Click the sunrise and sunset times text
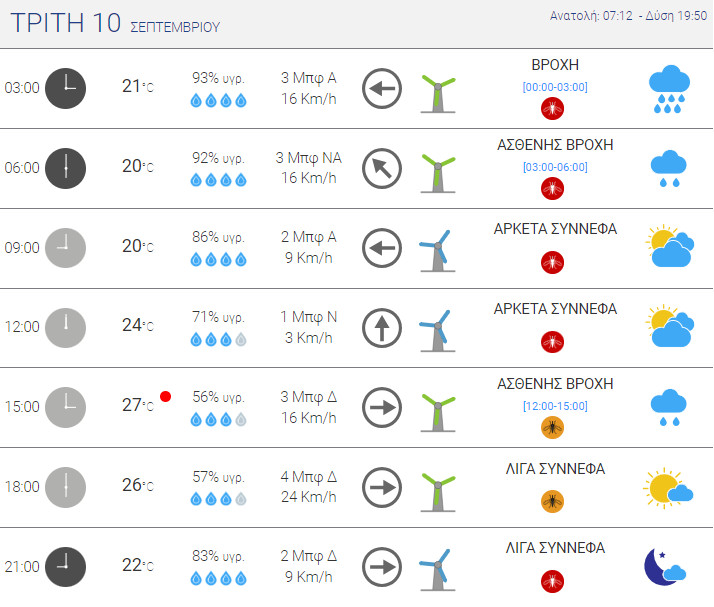This screenshot has width=714, height=607. (628, 16)
